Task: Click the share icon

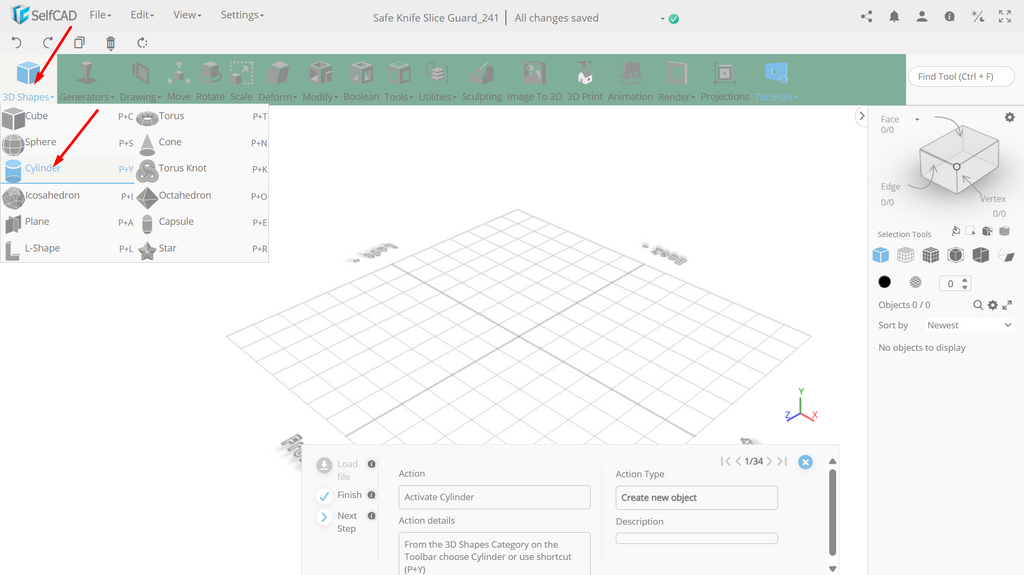Action: [x=867, y=17]
